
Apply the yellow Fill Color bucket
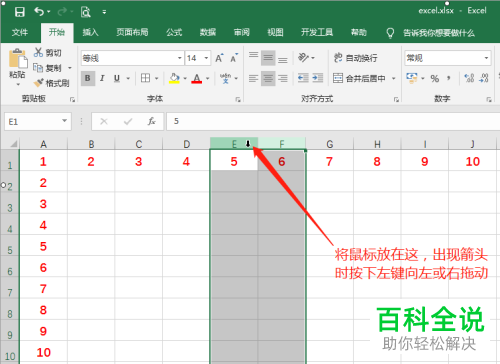(x=174, y=78)
